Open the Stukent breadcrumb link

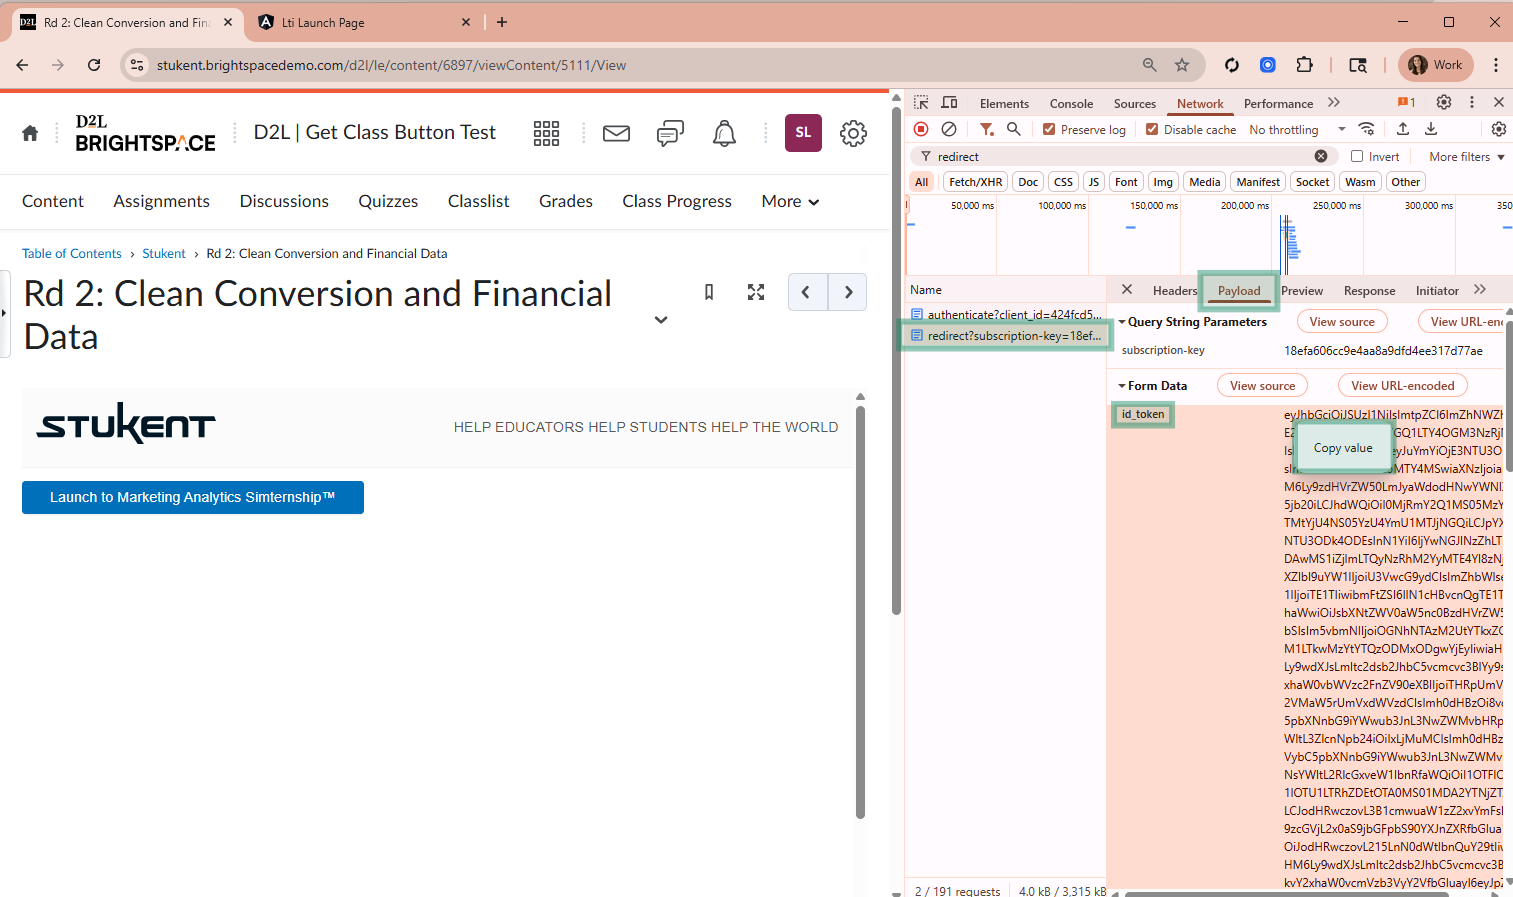pos(164,253)
